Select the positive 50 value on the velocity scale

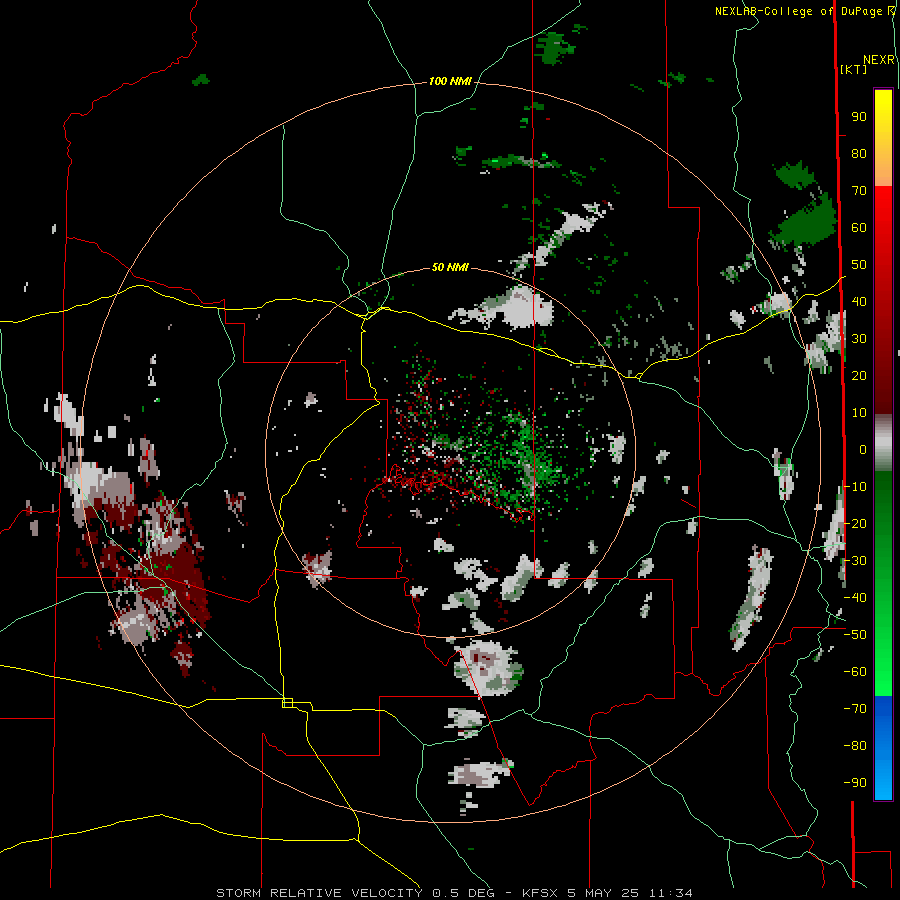point(859,265)
